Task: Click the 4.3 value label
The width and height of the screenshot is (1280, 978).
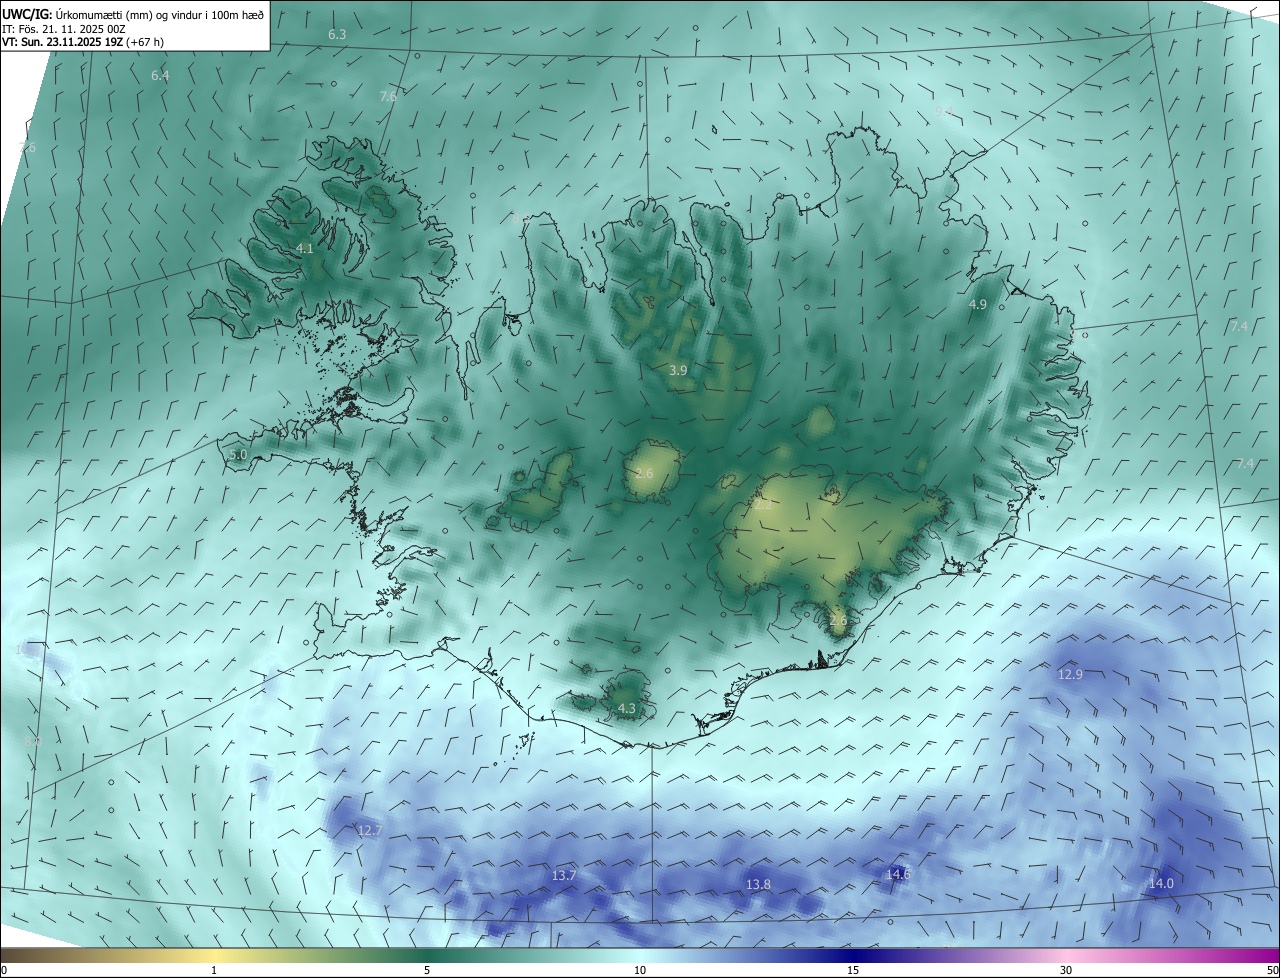Action: tap(627, 709)
